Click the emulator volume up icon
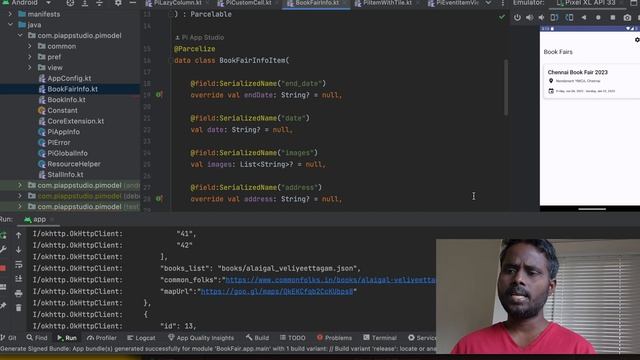Image resolution: width=640 pixels, height=360 pixels. coord(529,18)
